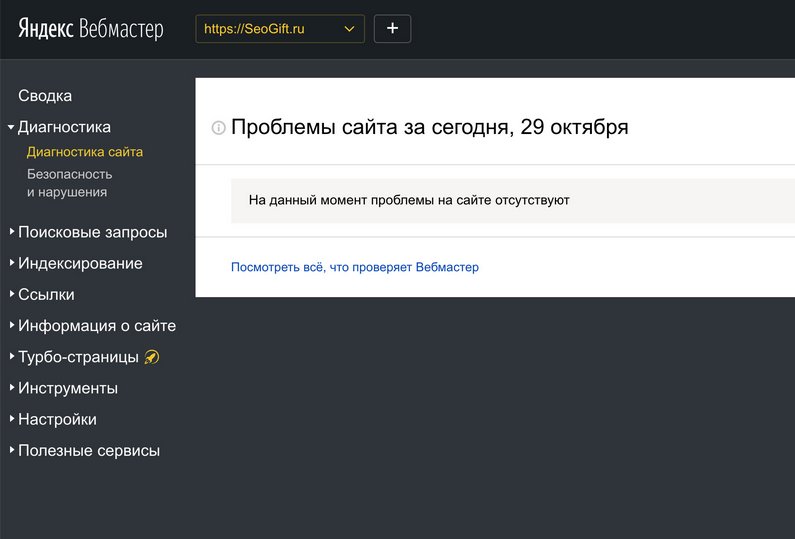Select Диагностика сайта in sidebar
The height and width of the screenshot is (539, 795).
[85, 152]
